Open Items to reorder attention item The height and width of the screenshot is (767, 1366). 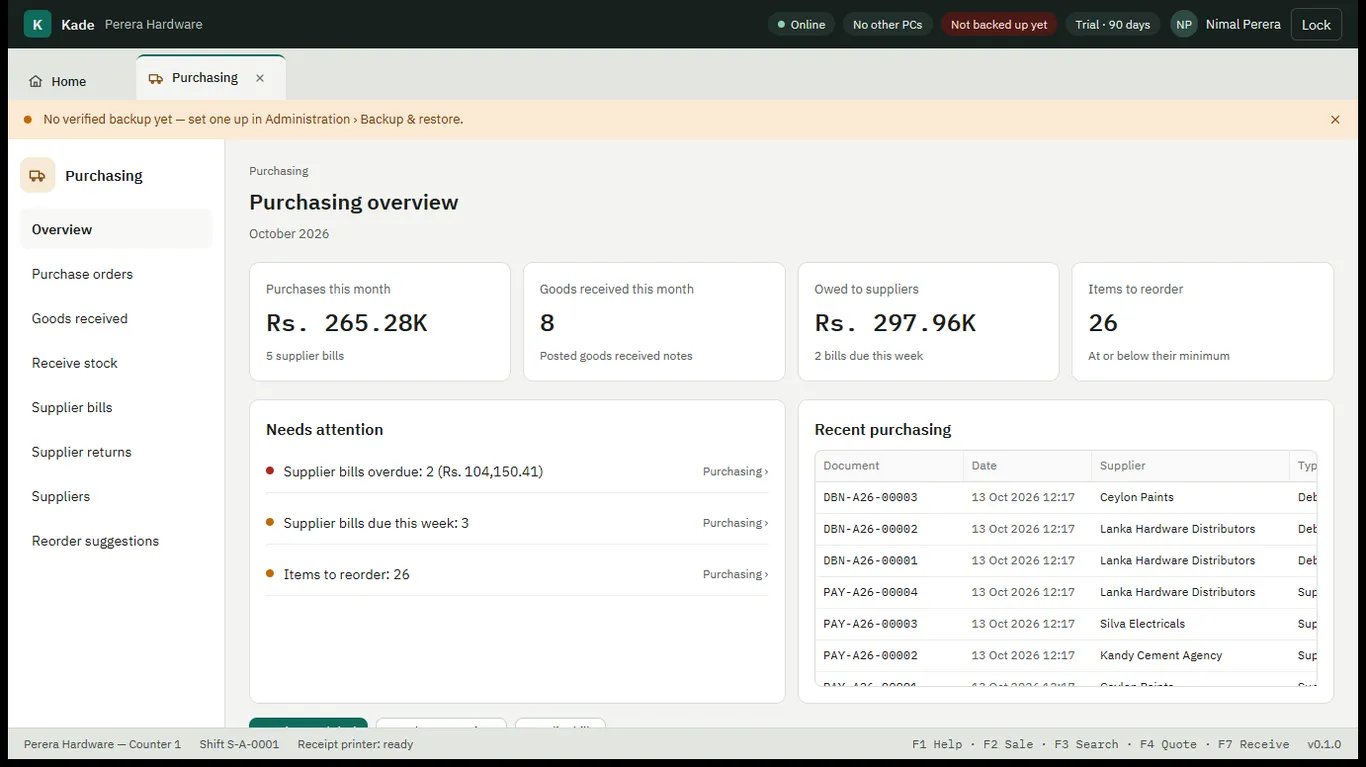tap(517, 575)
